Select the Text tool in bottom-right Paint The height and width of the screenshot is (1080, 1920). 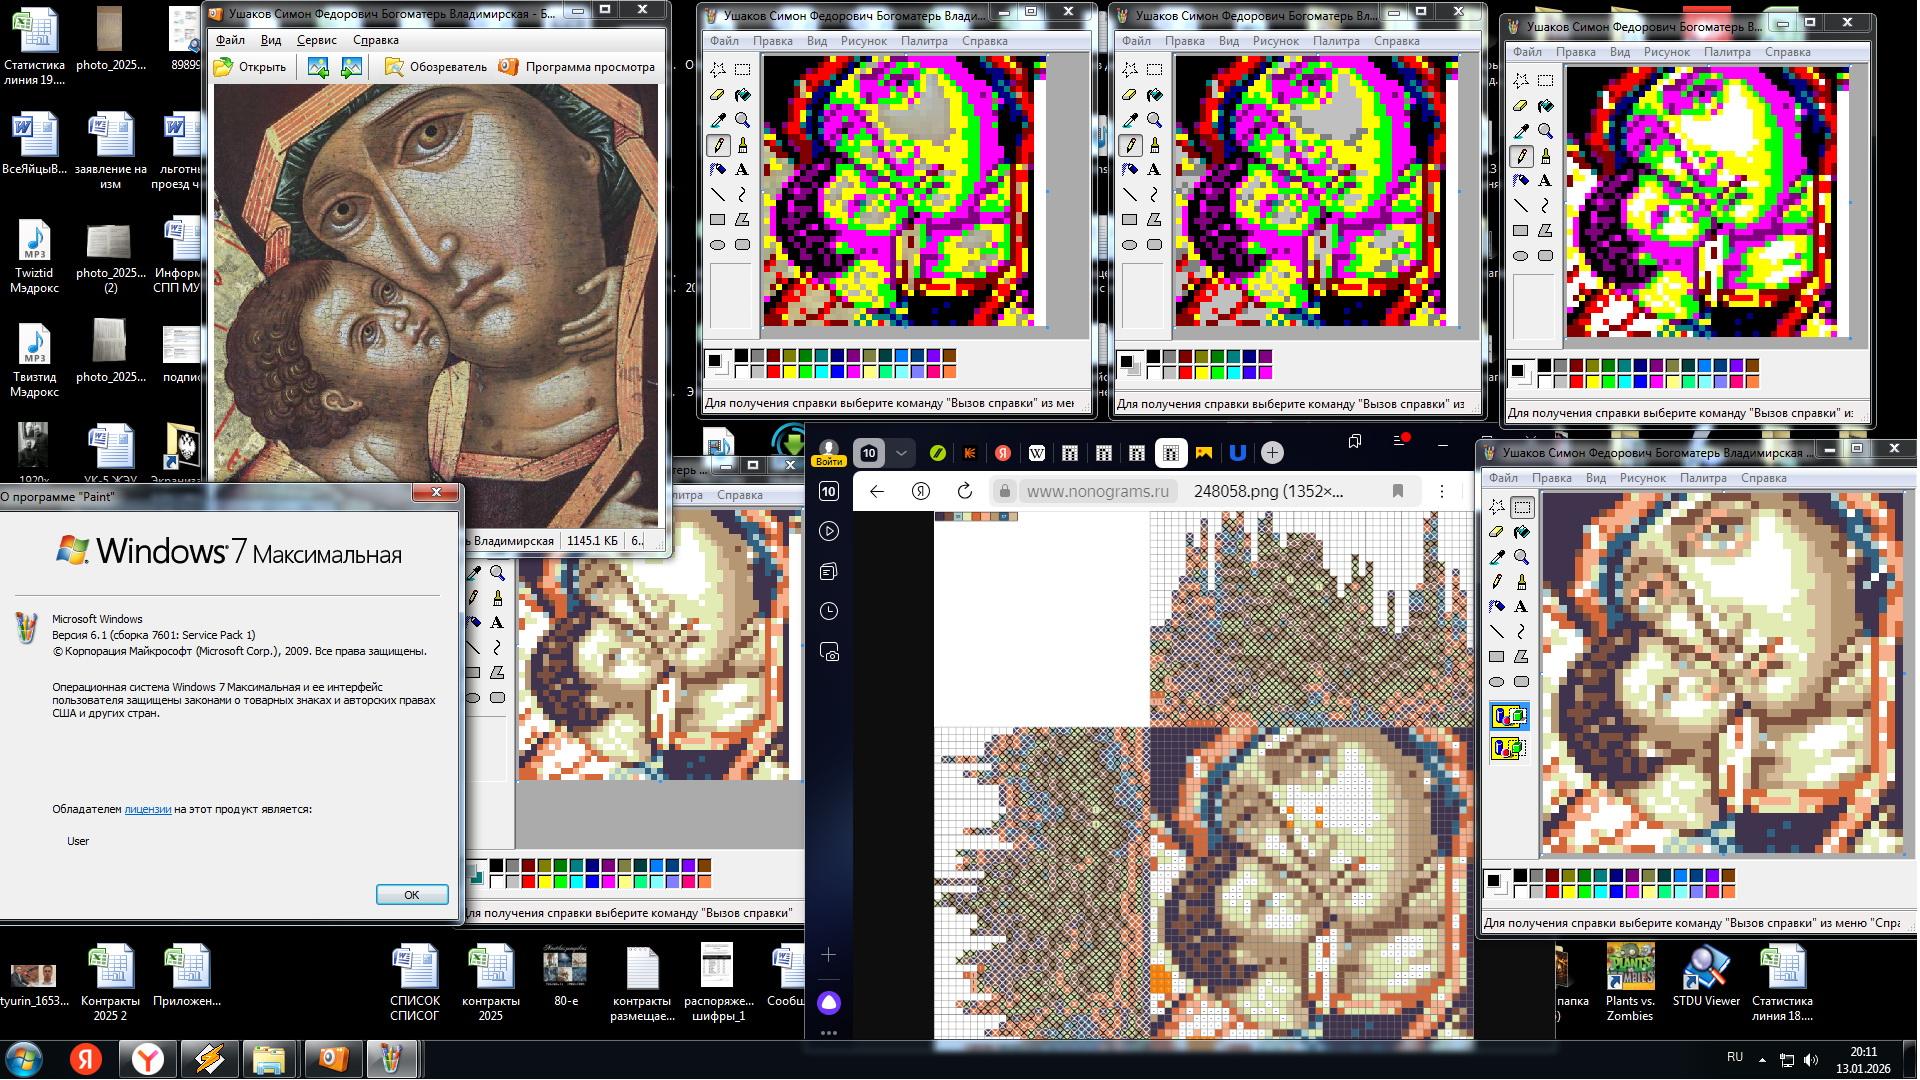(x=1521, y=606)
